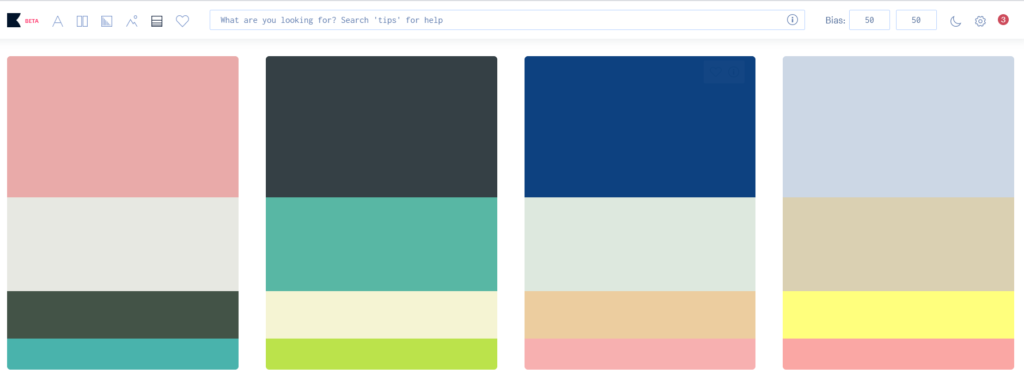
Task: Select the palette stripes view icon
Action: (x=157, y=22)
